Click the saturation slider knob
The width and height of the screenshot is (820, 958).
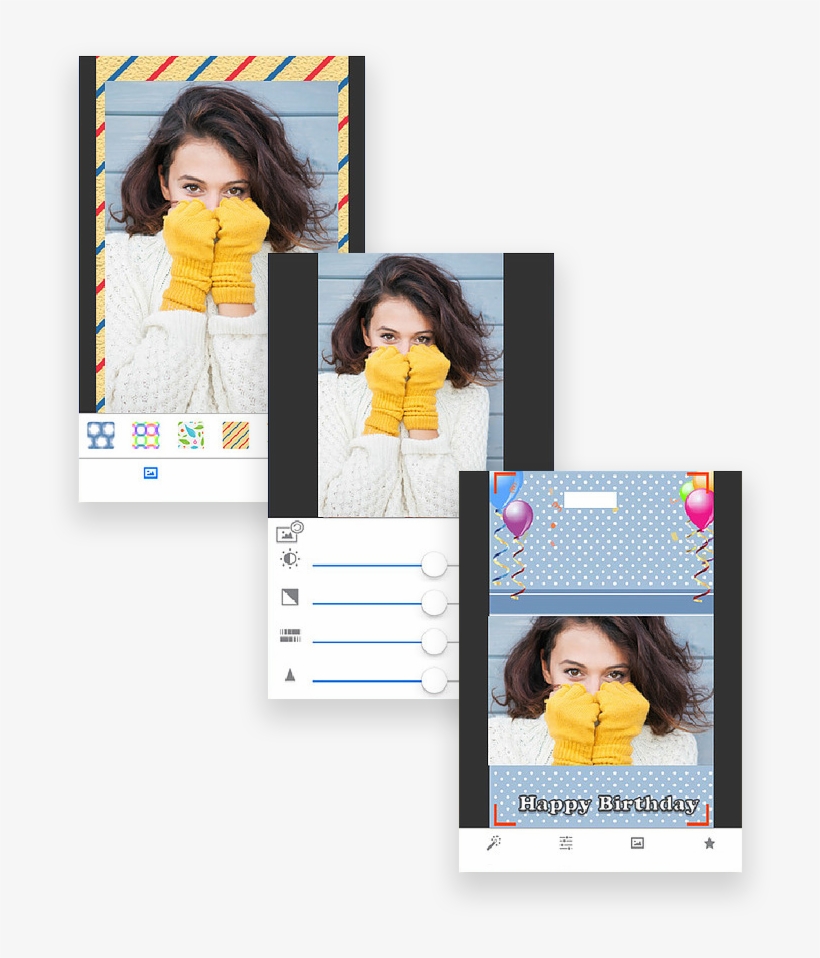point(434,642)
